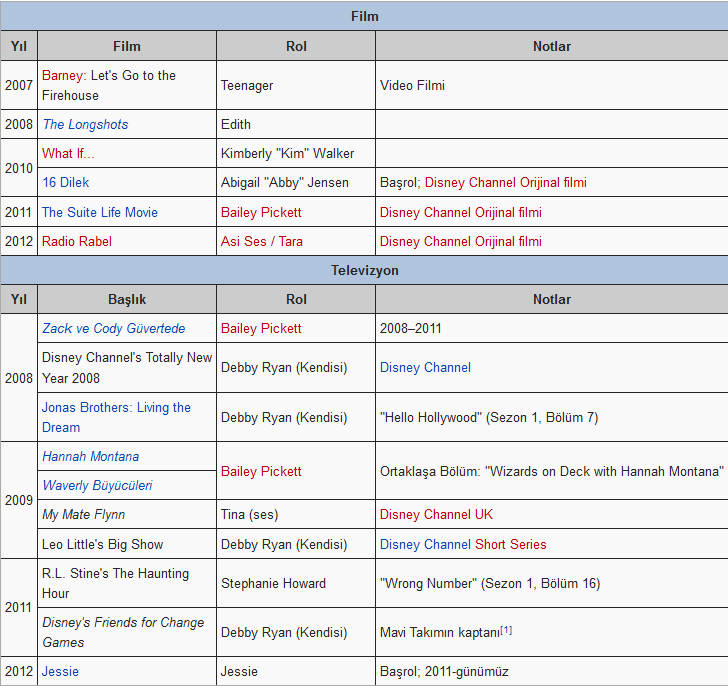Viewport: 728px width, 686px height.
Task: Click Zack ve Cody Güvertede link
Action: (x=113, y=329)
